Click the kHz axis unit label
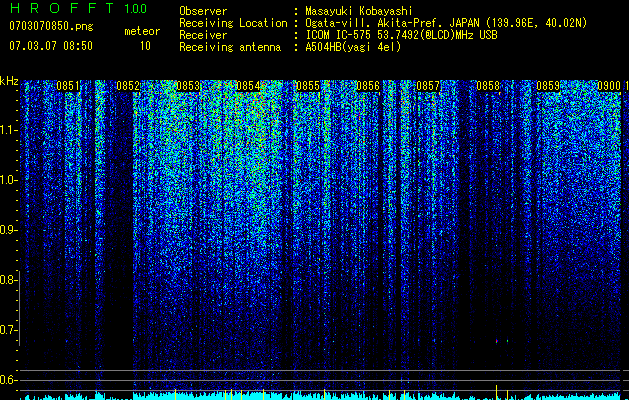 click(9, 81)
